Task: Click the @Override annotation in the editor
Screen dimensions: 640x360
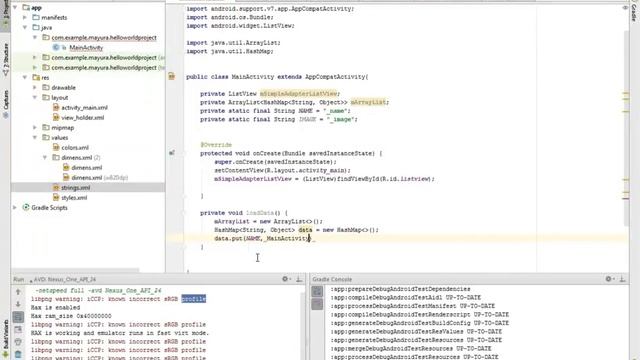Action: [216, 145]
